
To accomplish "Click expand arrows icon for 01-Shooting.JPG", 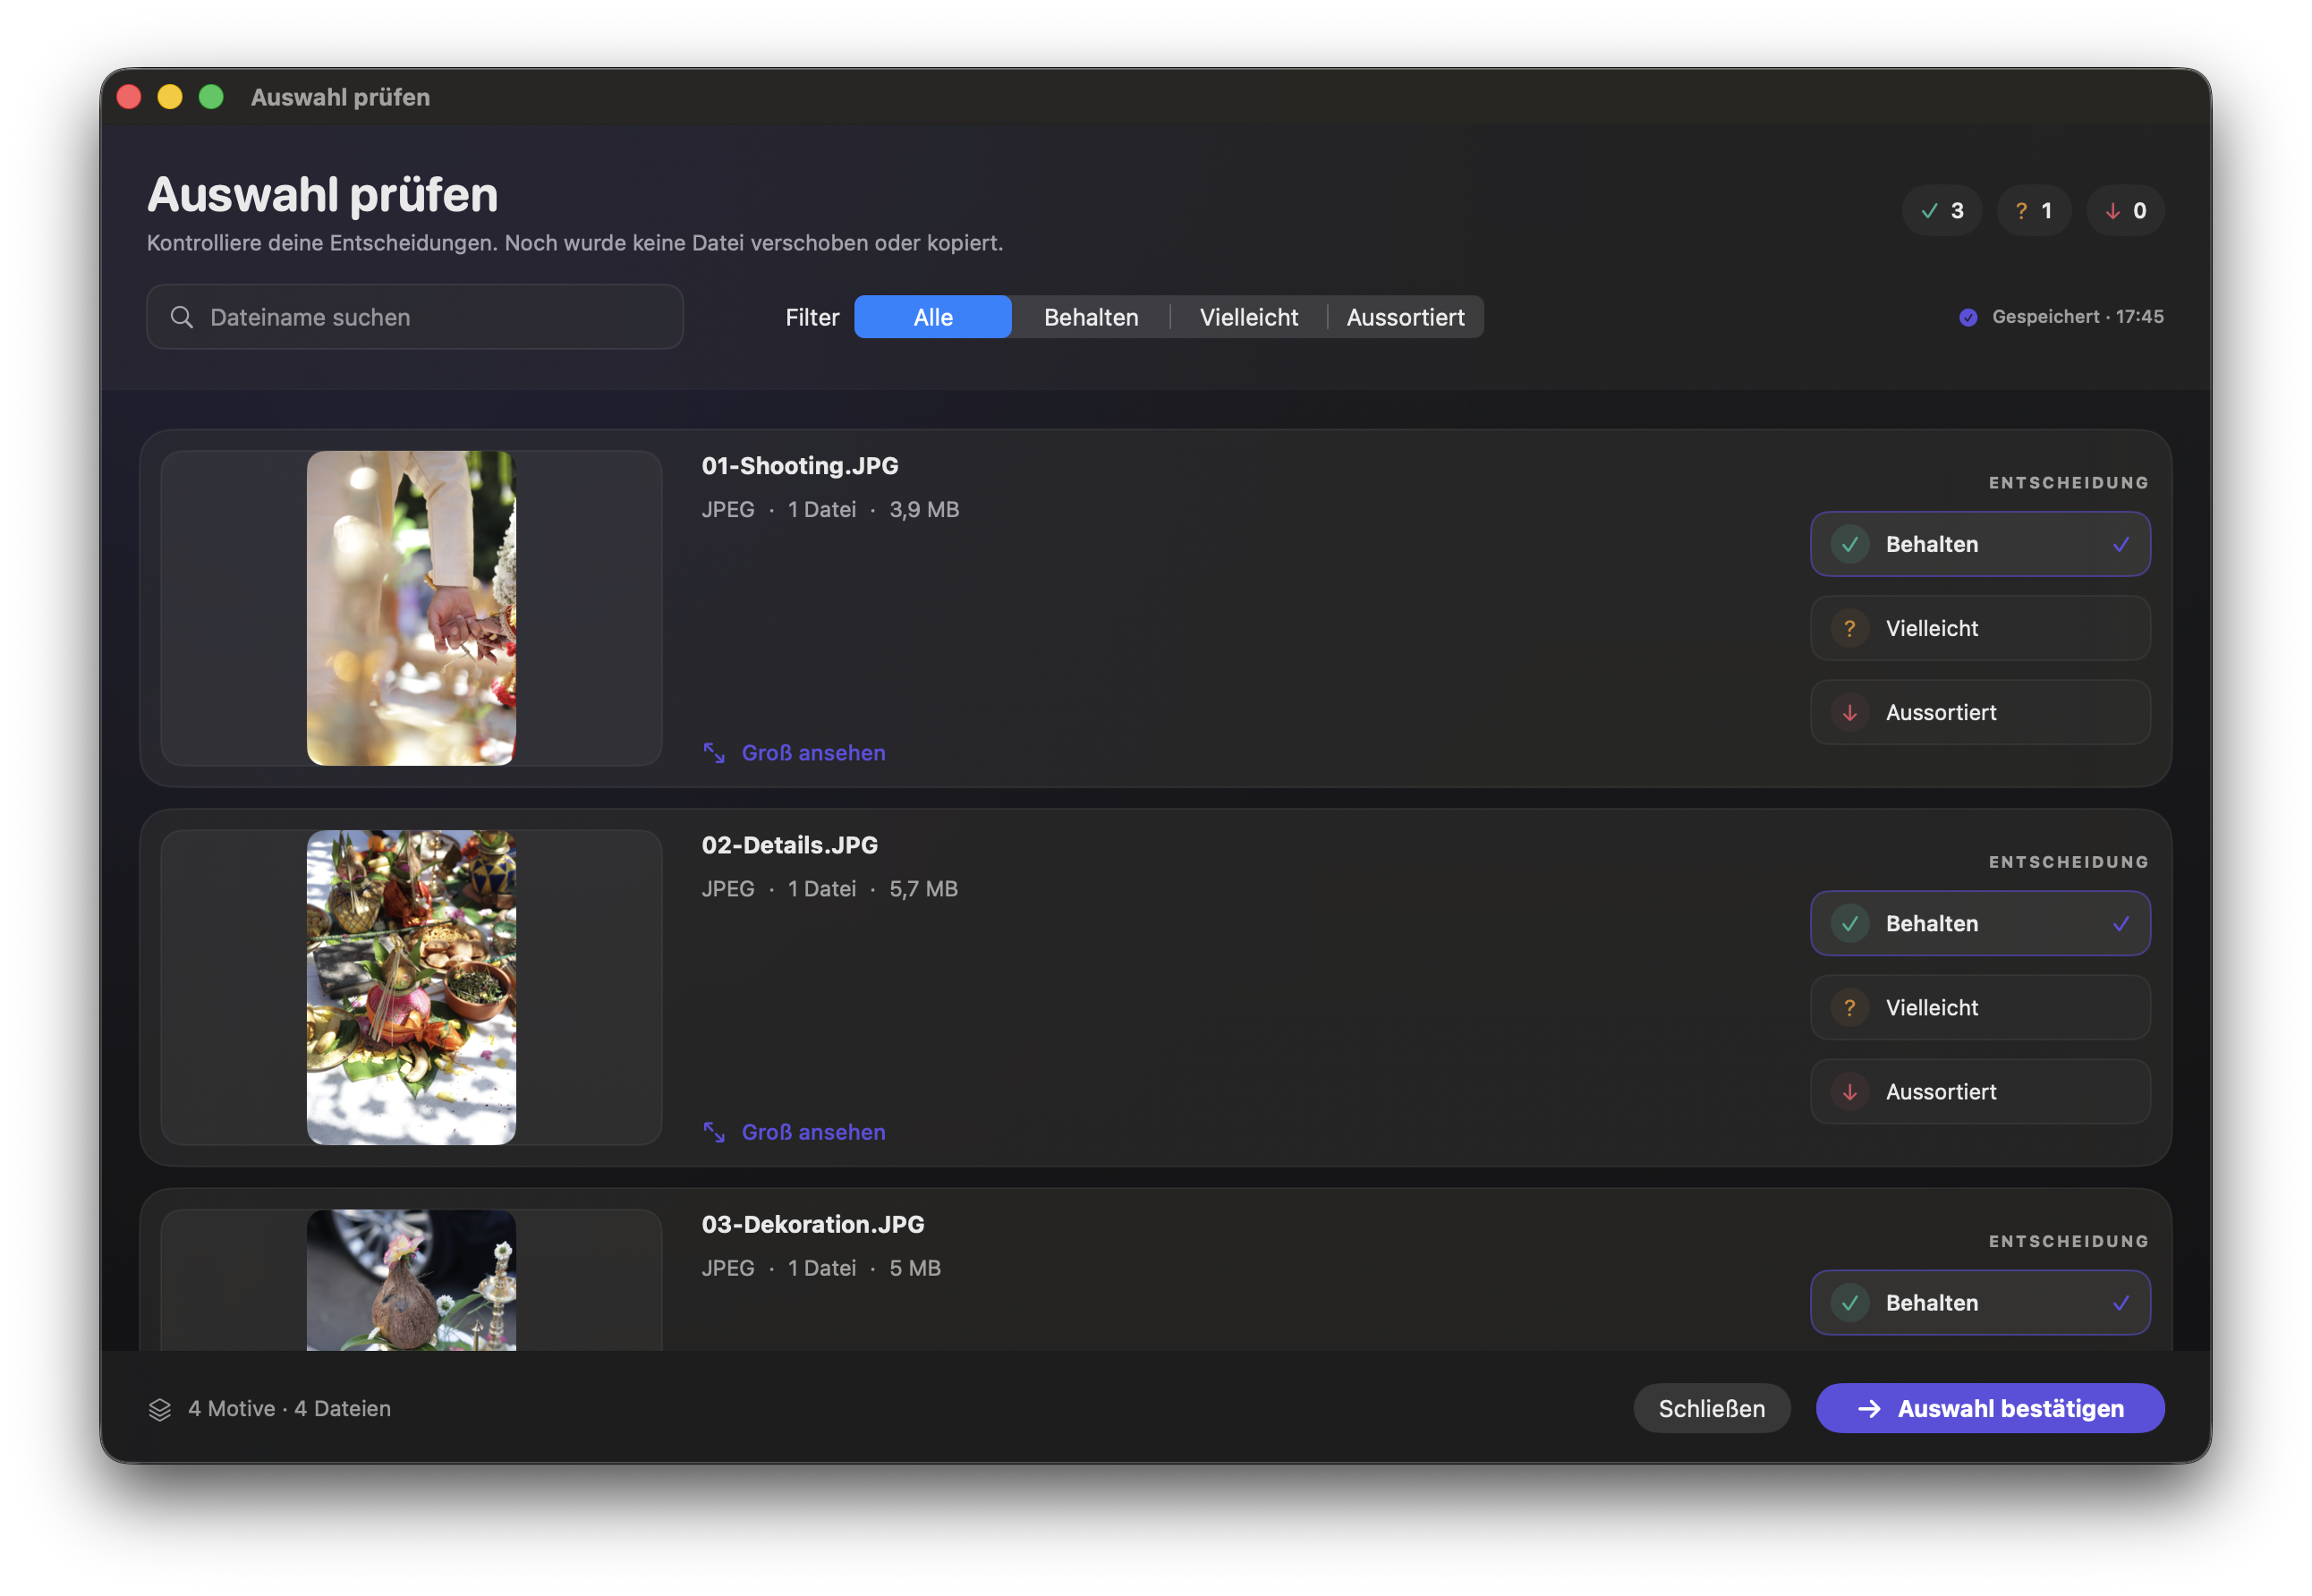I will [714, 753].
